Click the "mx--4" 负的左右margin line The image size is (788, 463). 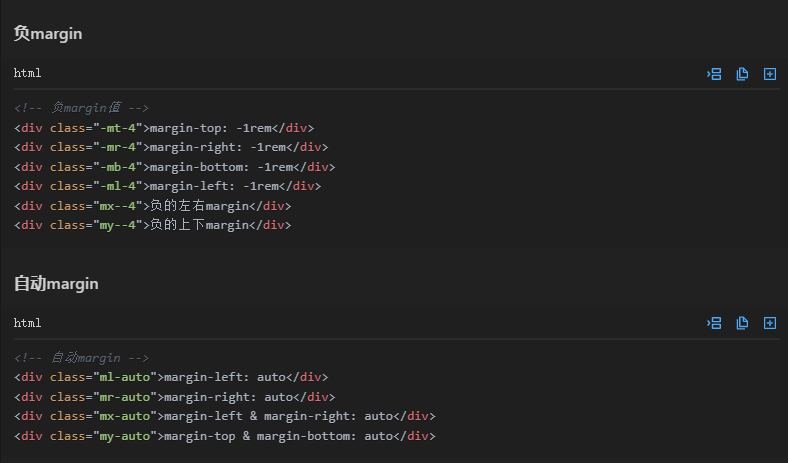click(152, 206)
